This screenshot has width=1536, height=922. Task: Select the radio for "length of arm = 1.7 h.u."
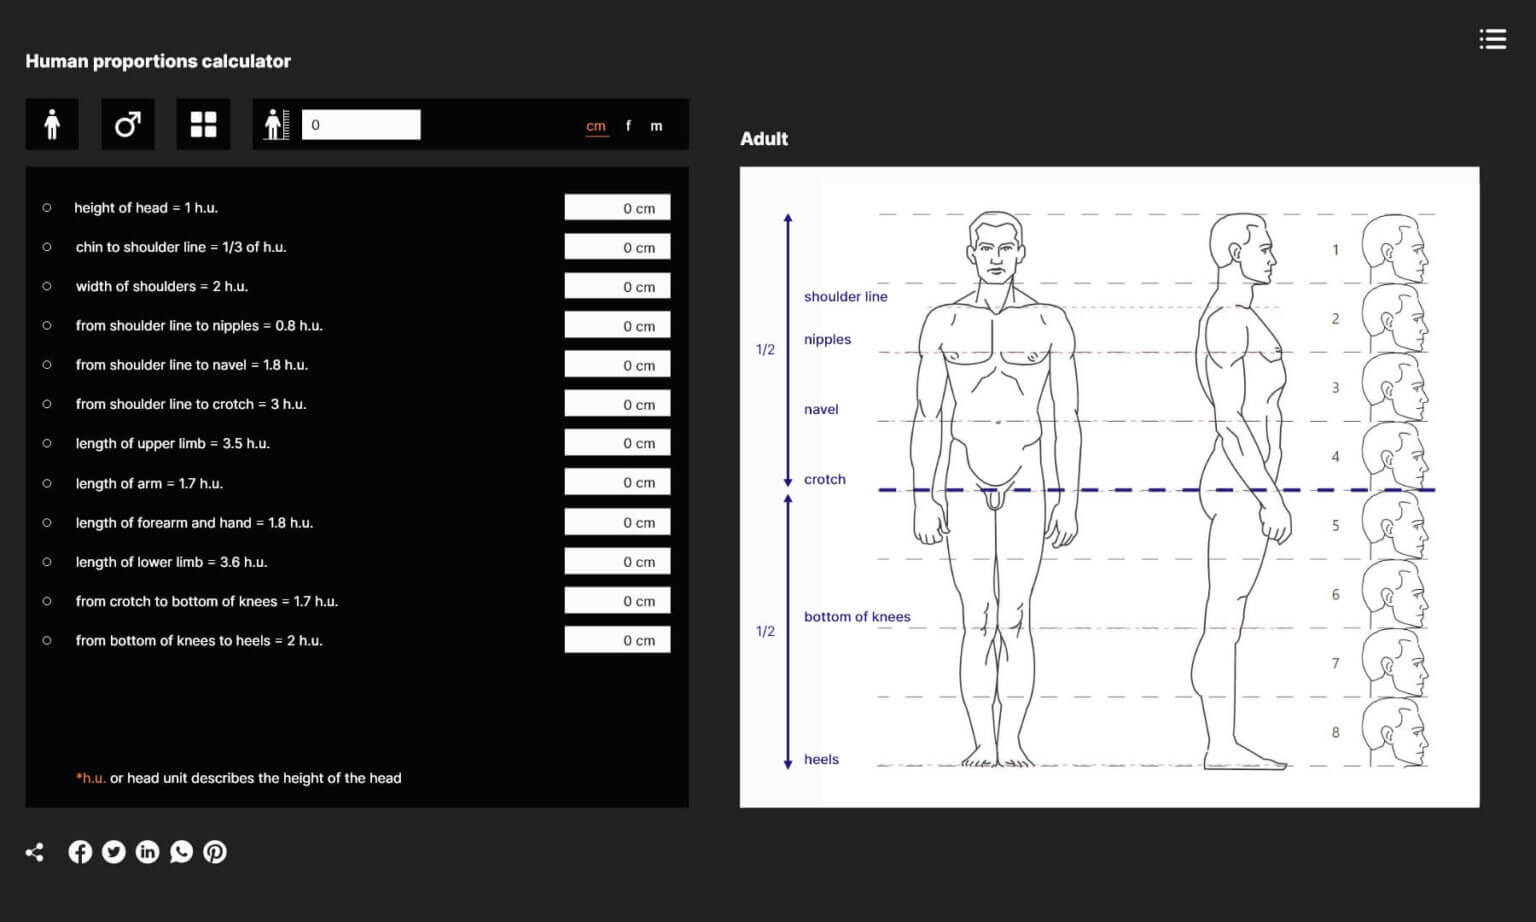[x=47, y=482]
